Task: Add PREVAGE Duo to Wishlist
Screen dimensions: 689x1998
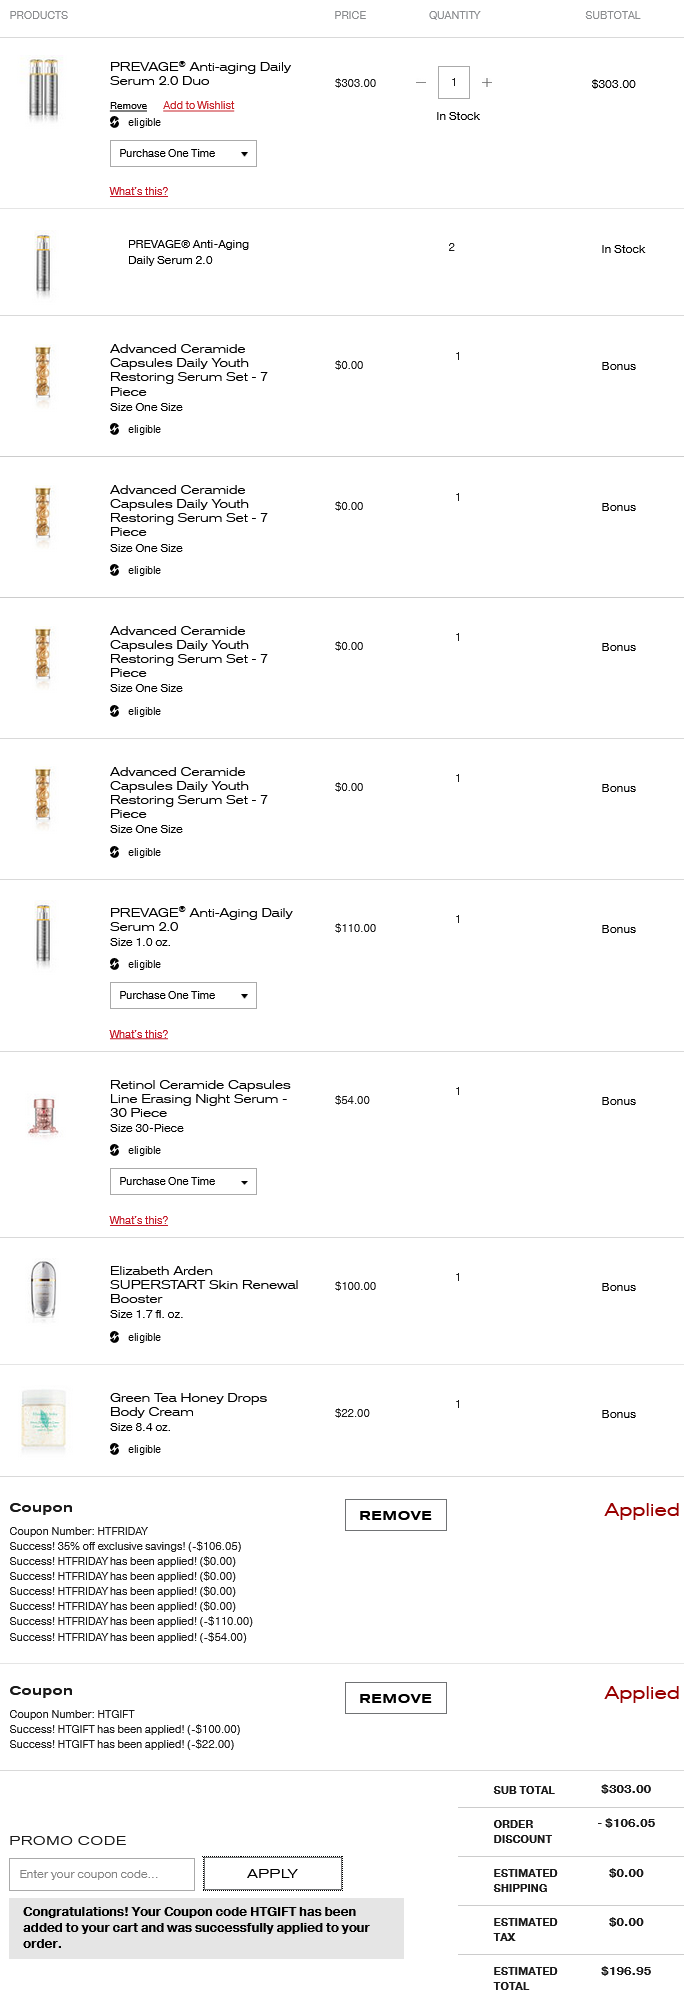Action: (198, 105)
